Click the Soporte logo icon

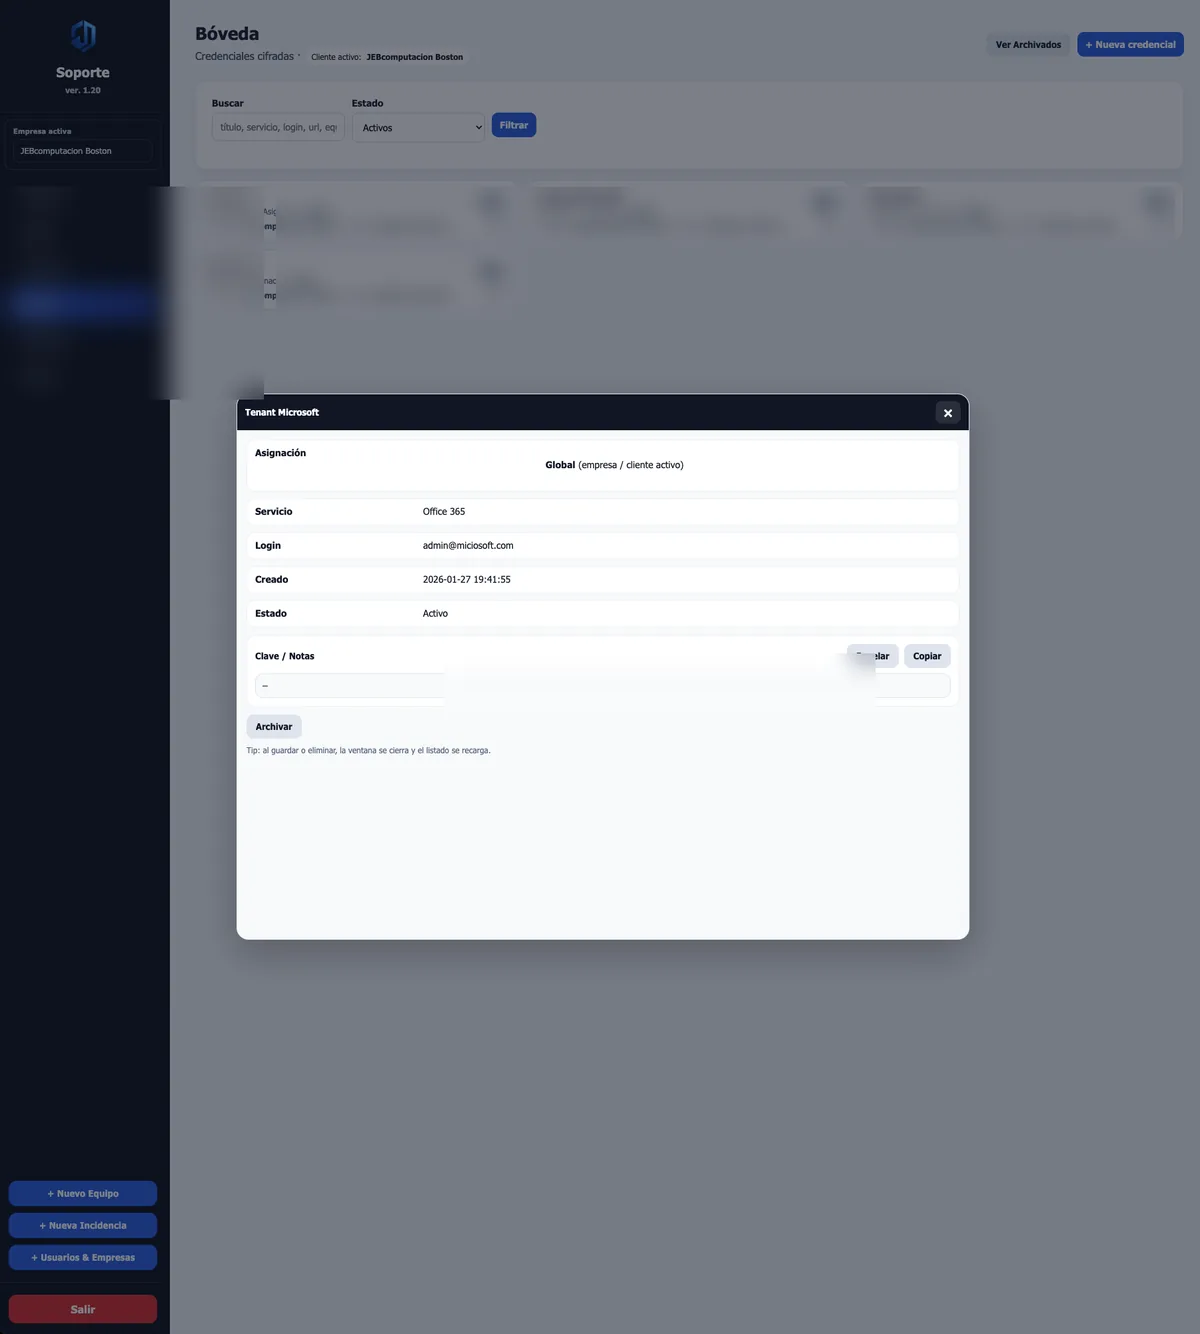click(x=83, y=36)
